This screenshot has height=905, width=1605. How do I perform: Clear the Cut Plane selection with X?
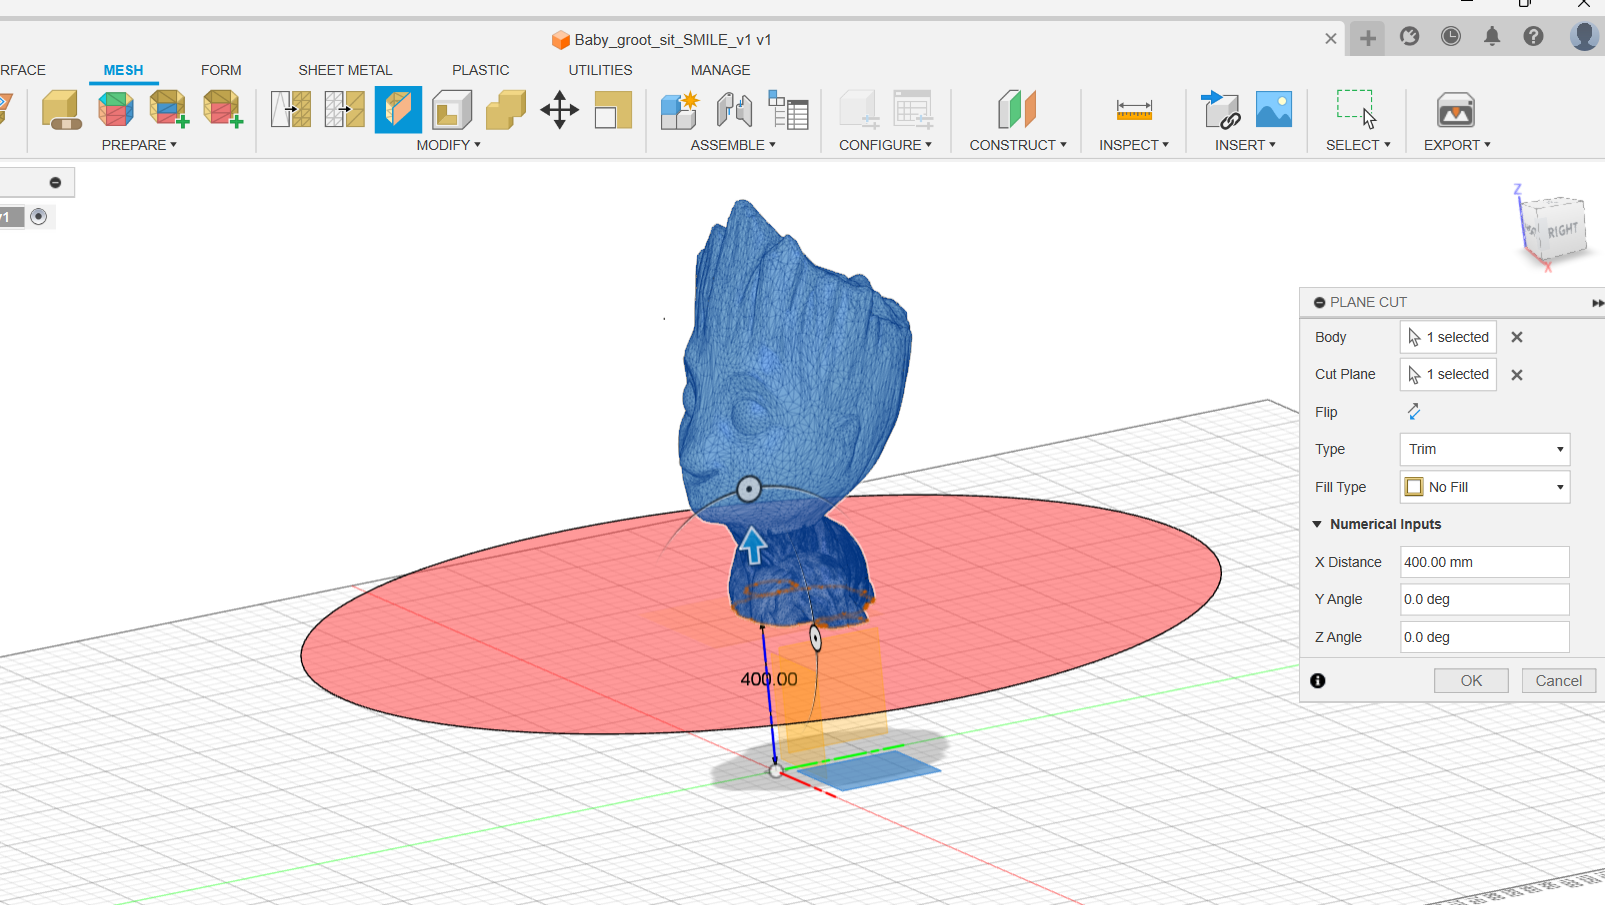[1517, 375]
